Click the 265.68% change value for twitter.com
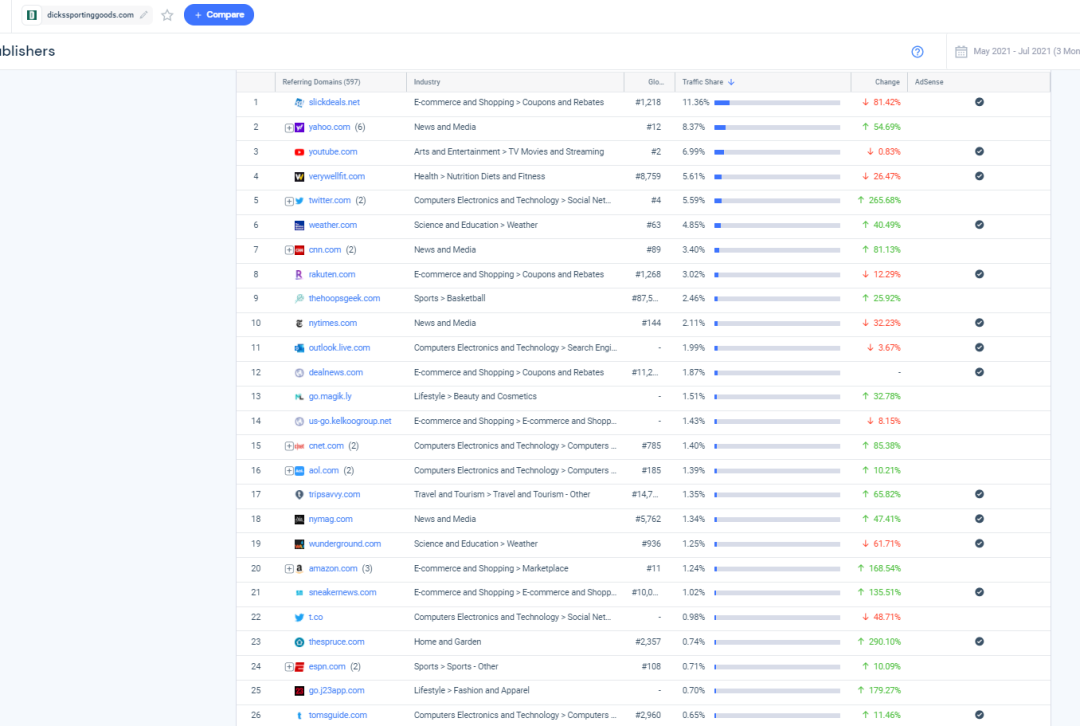This screenshot has width=1080, height=726. 879,200
